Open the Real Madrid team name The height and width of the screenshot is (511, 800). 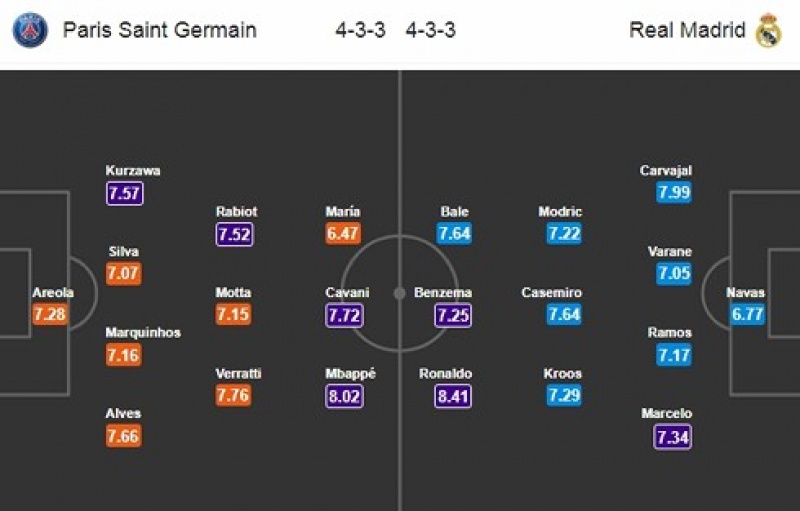pyautogui.click(x=688, y=30)
